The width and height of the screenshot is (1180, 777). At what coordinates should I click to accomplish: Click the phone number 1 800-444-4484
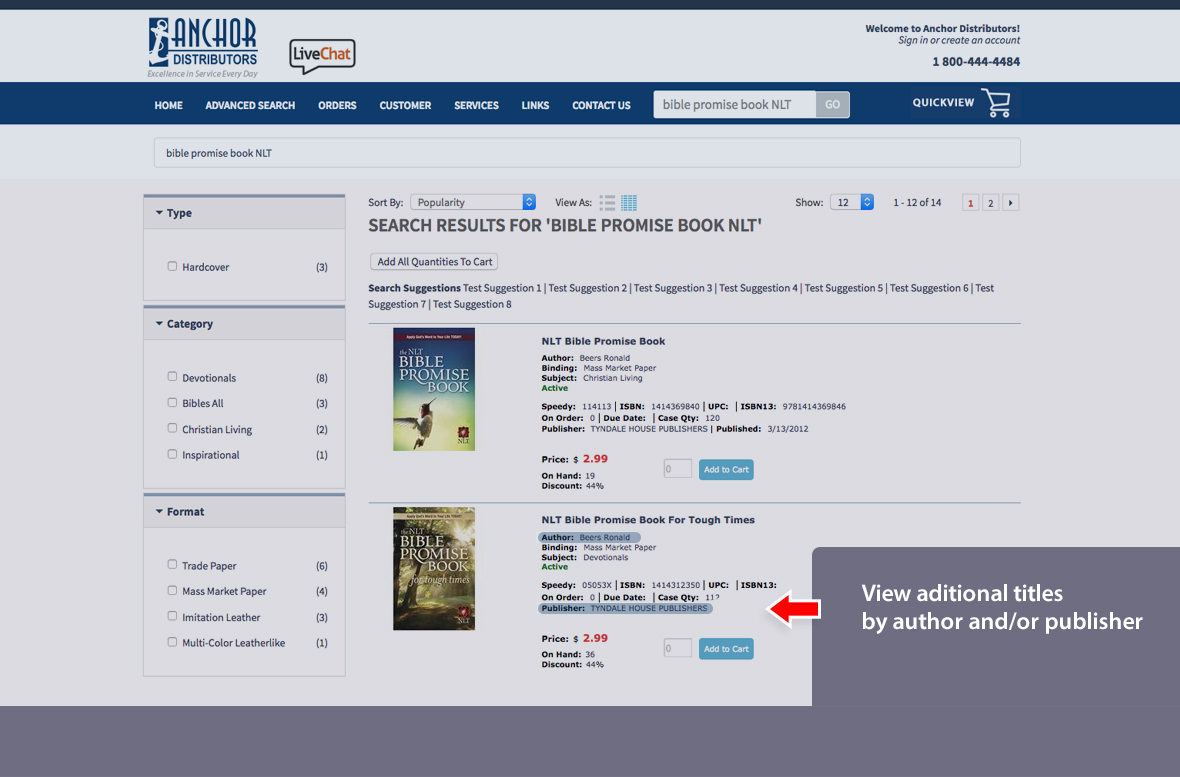point(976,62)
